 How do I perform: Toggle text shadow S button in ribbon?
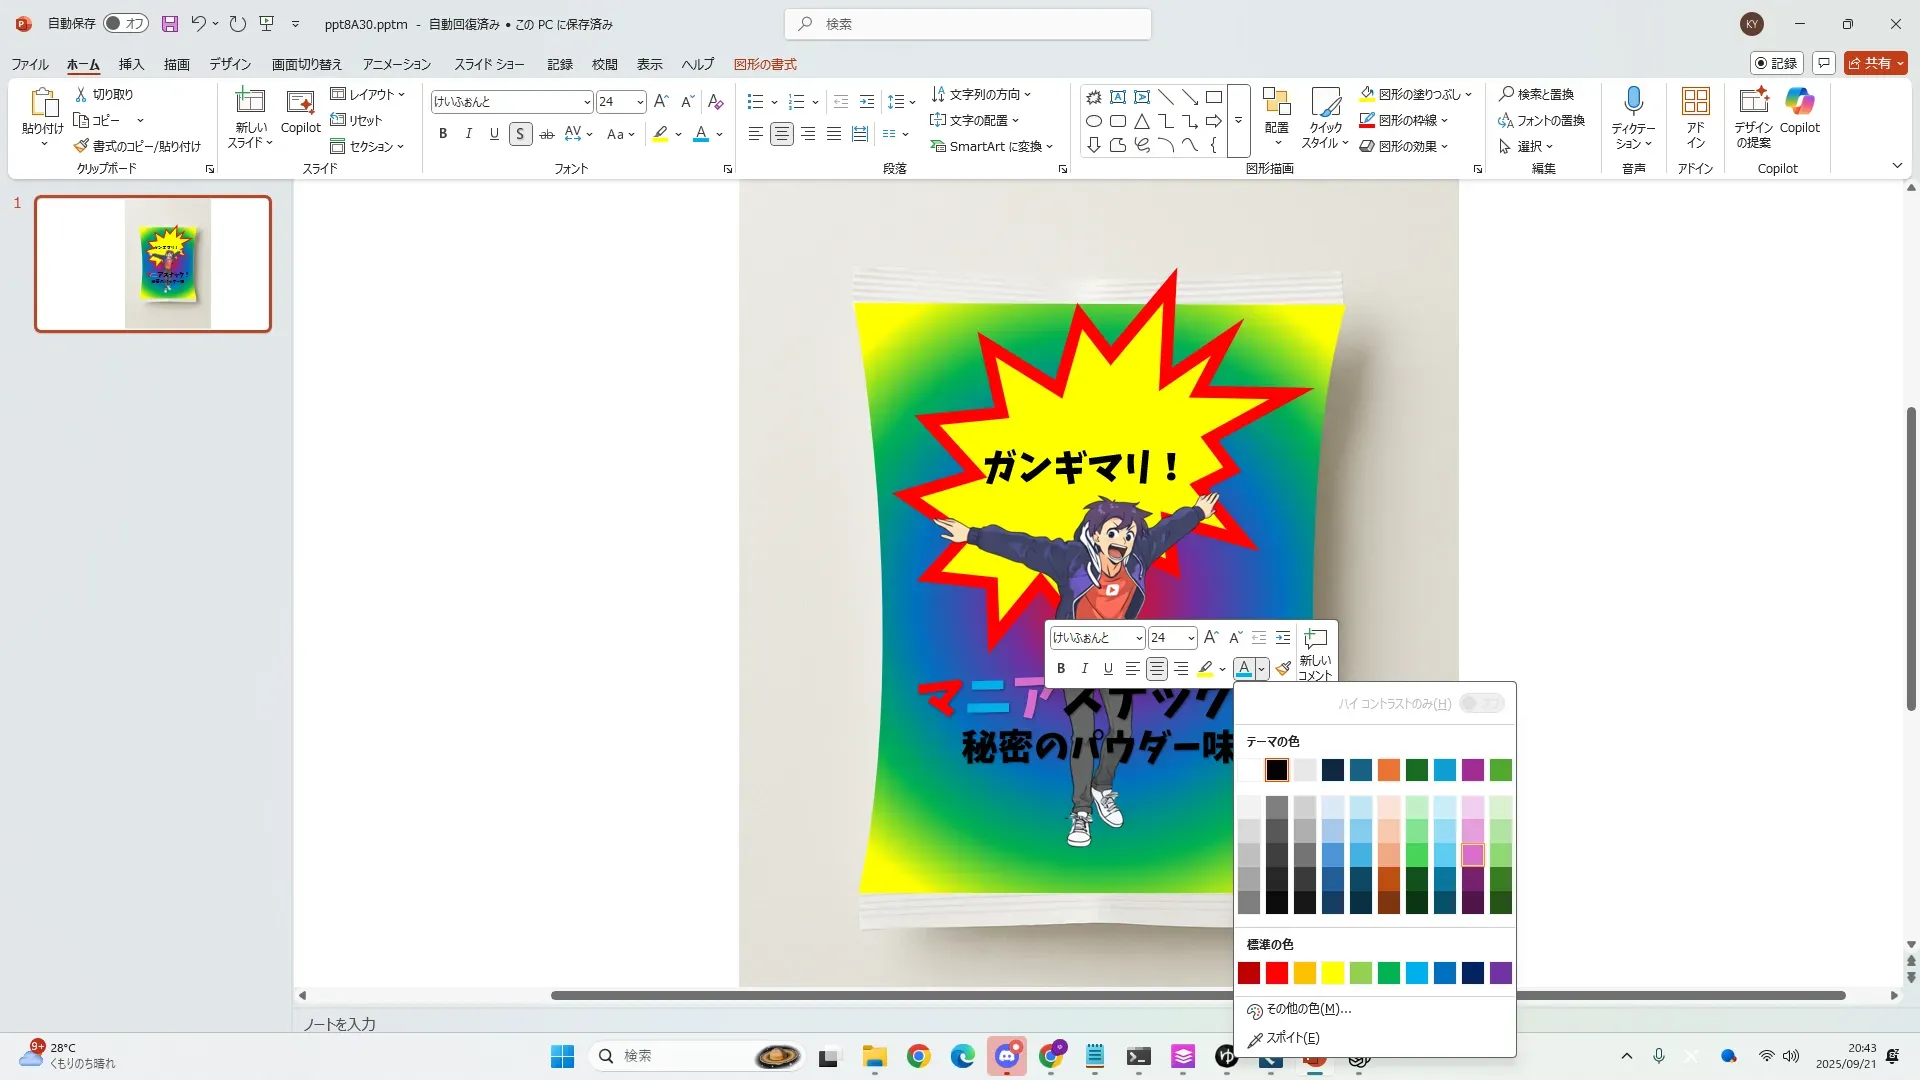pos(520,134)
